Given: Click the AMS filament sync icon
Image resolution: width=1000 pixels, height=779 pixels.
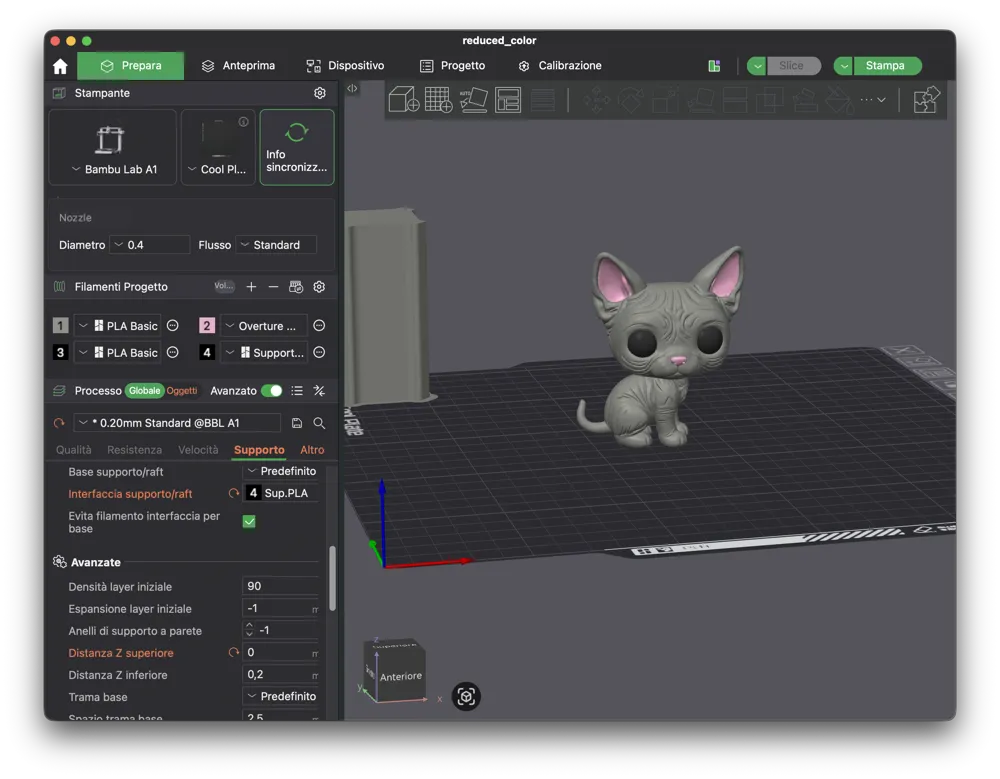Looking at the screenshot, I should coord(296,287).
